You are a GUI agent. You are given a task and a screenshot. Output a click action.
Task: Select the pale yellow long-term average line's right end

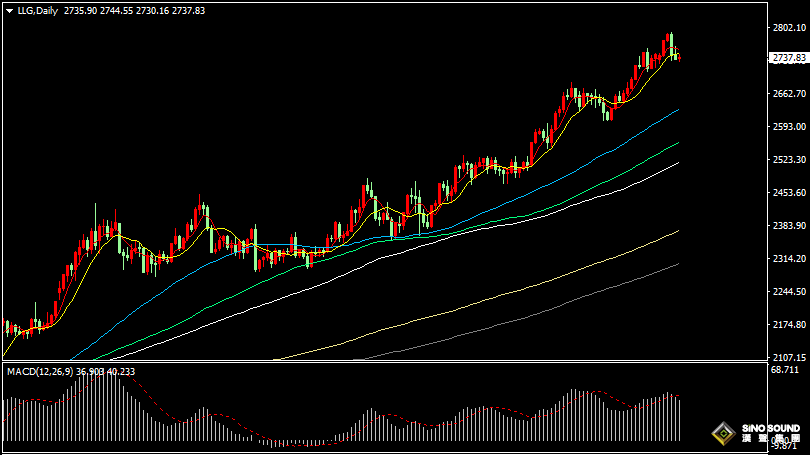[x=677, y=231]
